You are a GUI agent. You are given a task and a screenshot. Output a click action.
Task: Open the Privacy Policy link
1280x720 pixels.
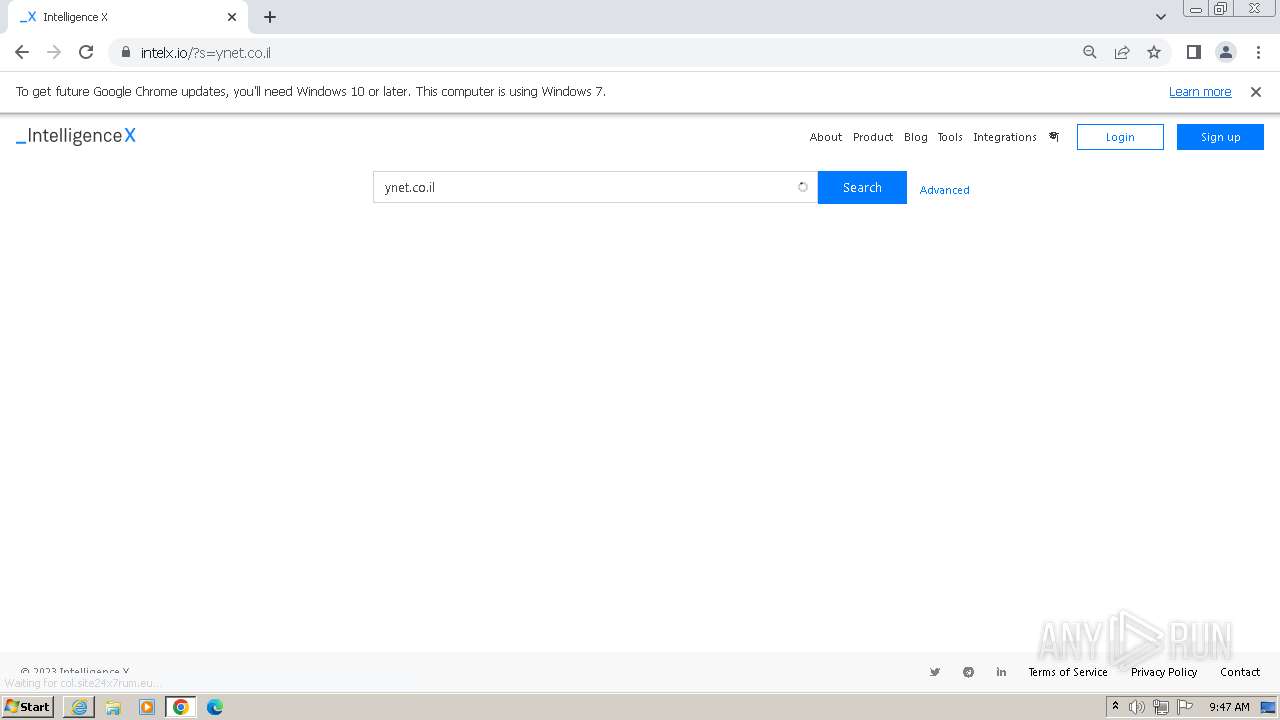1164,672
